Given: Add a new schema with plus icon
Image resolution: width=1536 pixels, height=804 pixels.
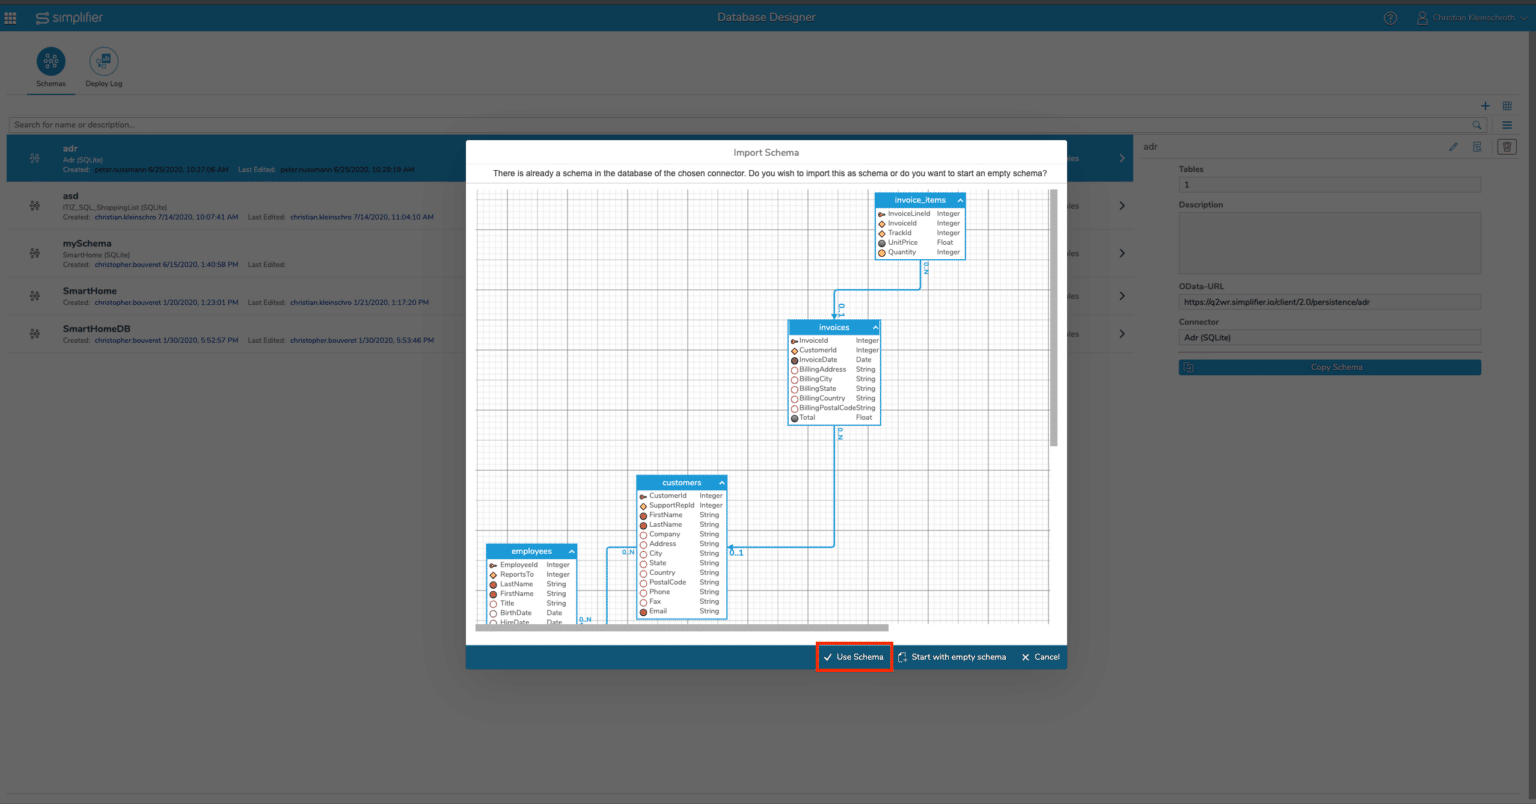Looking at the screenshot, I should [1485, 105].
